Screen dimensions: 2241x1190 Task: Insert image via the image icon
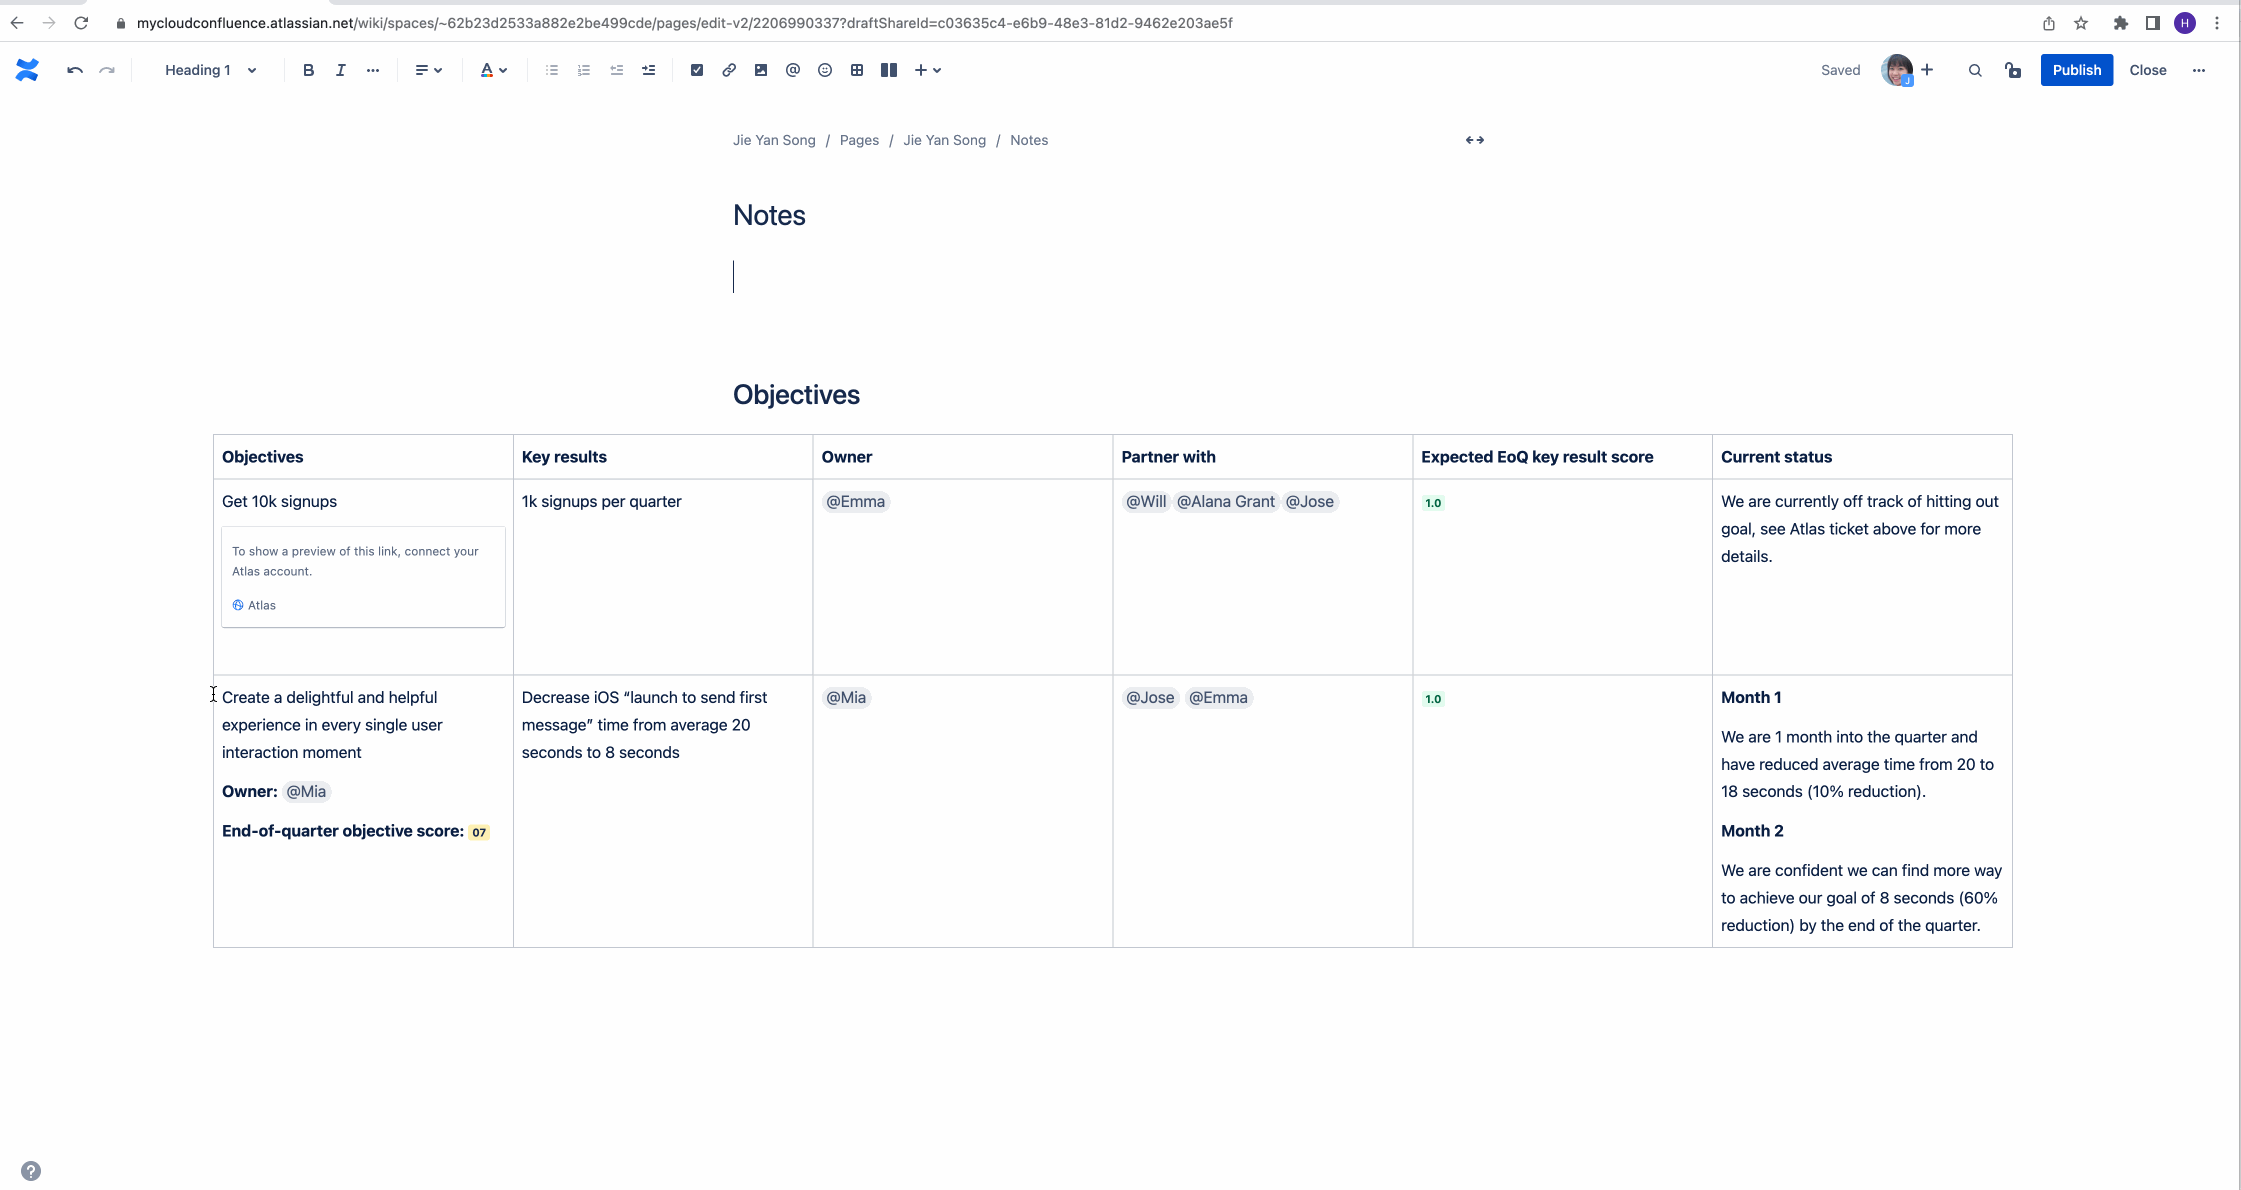(761, 70)
